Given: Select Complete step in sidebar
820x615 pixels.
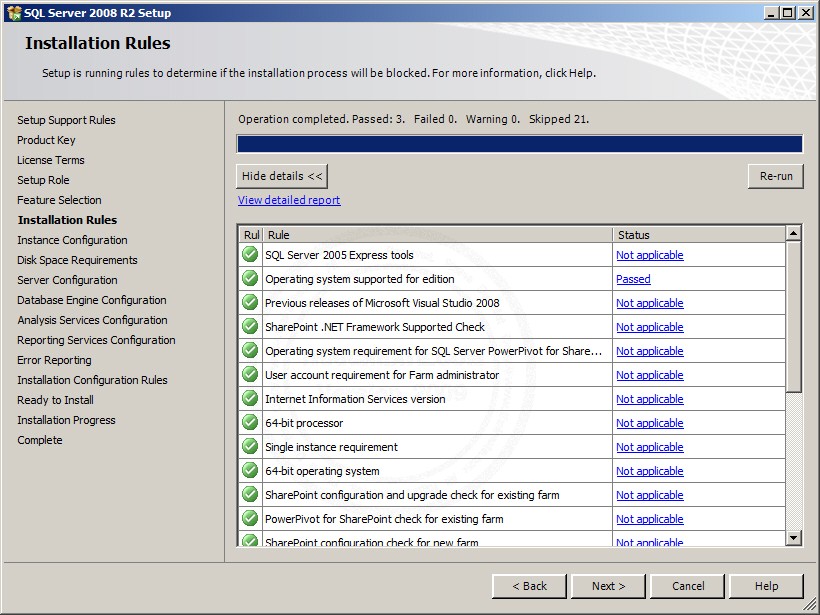Looking at the screenshot, I should pos(40,440).
